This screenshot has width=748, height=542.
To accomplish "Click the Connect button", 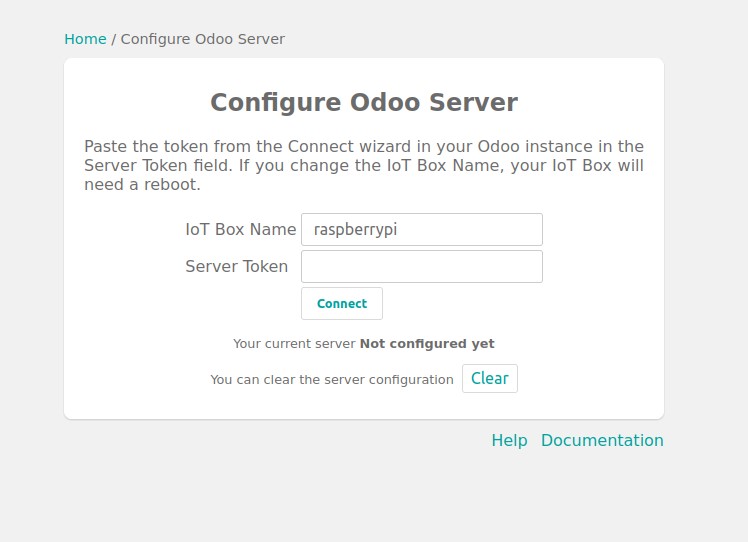I will pyautogui.click(x=342, y=303).
